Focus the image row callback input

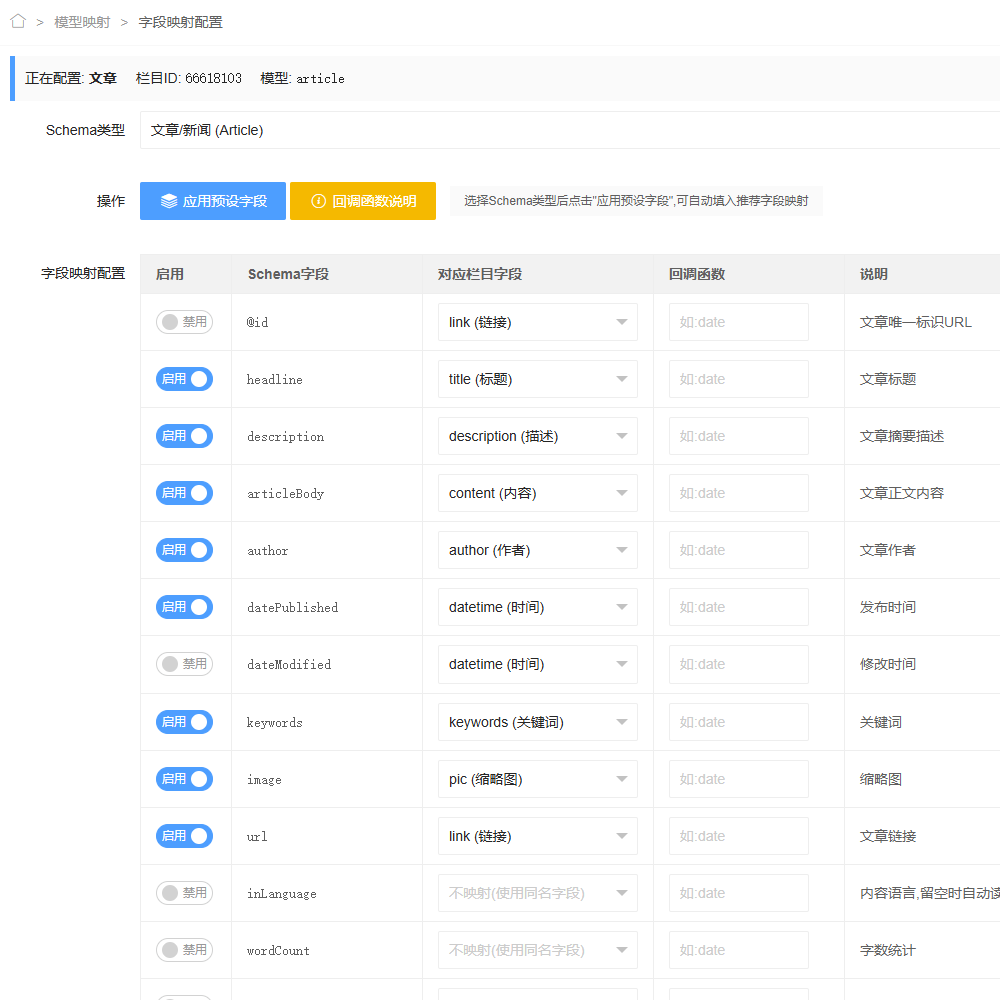(x=739, y=779)
